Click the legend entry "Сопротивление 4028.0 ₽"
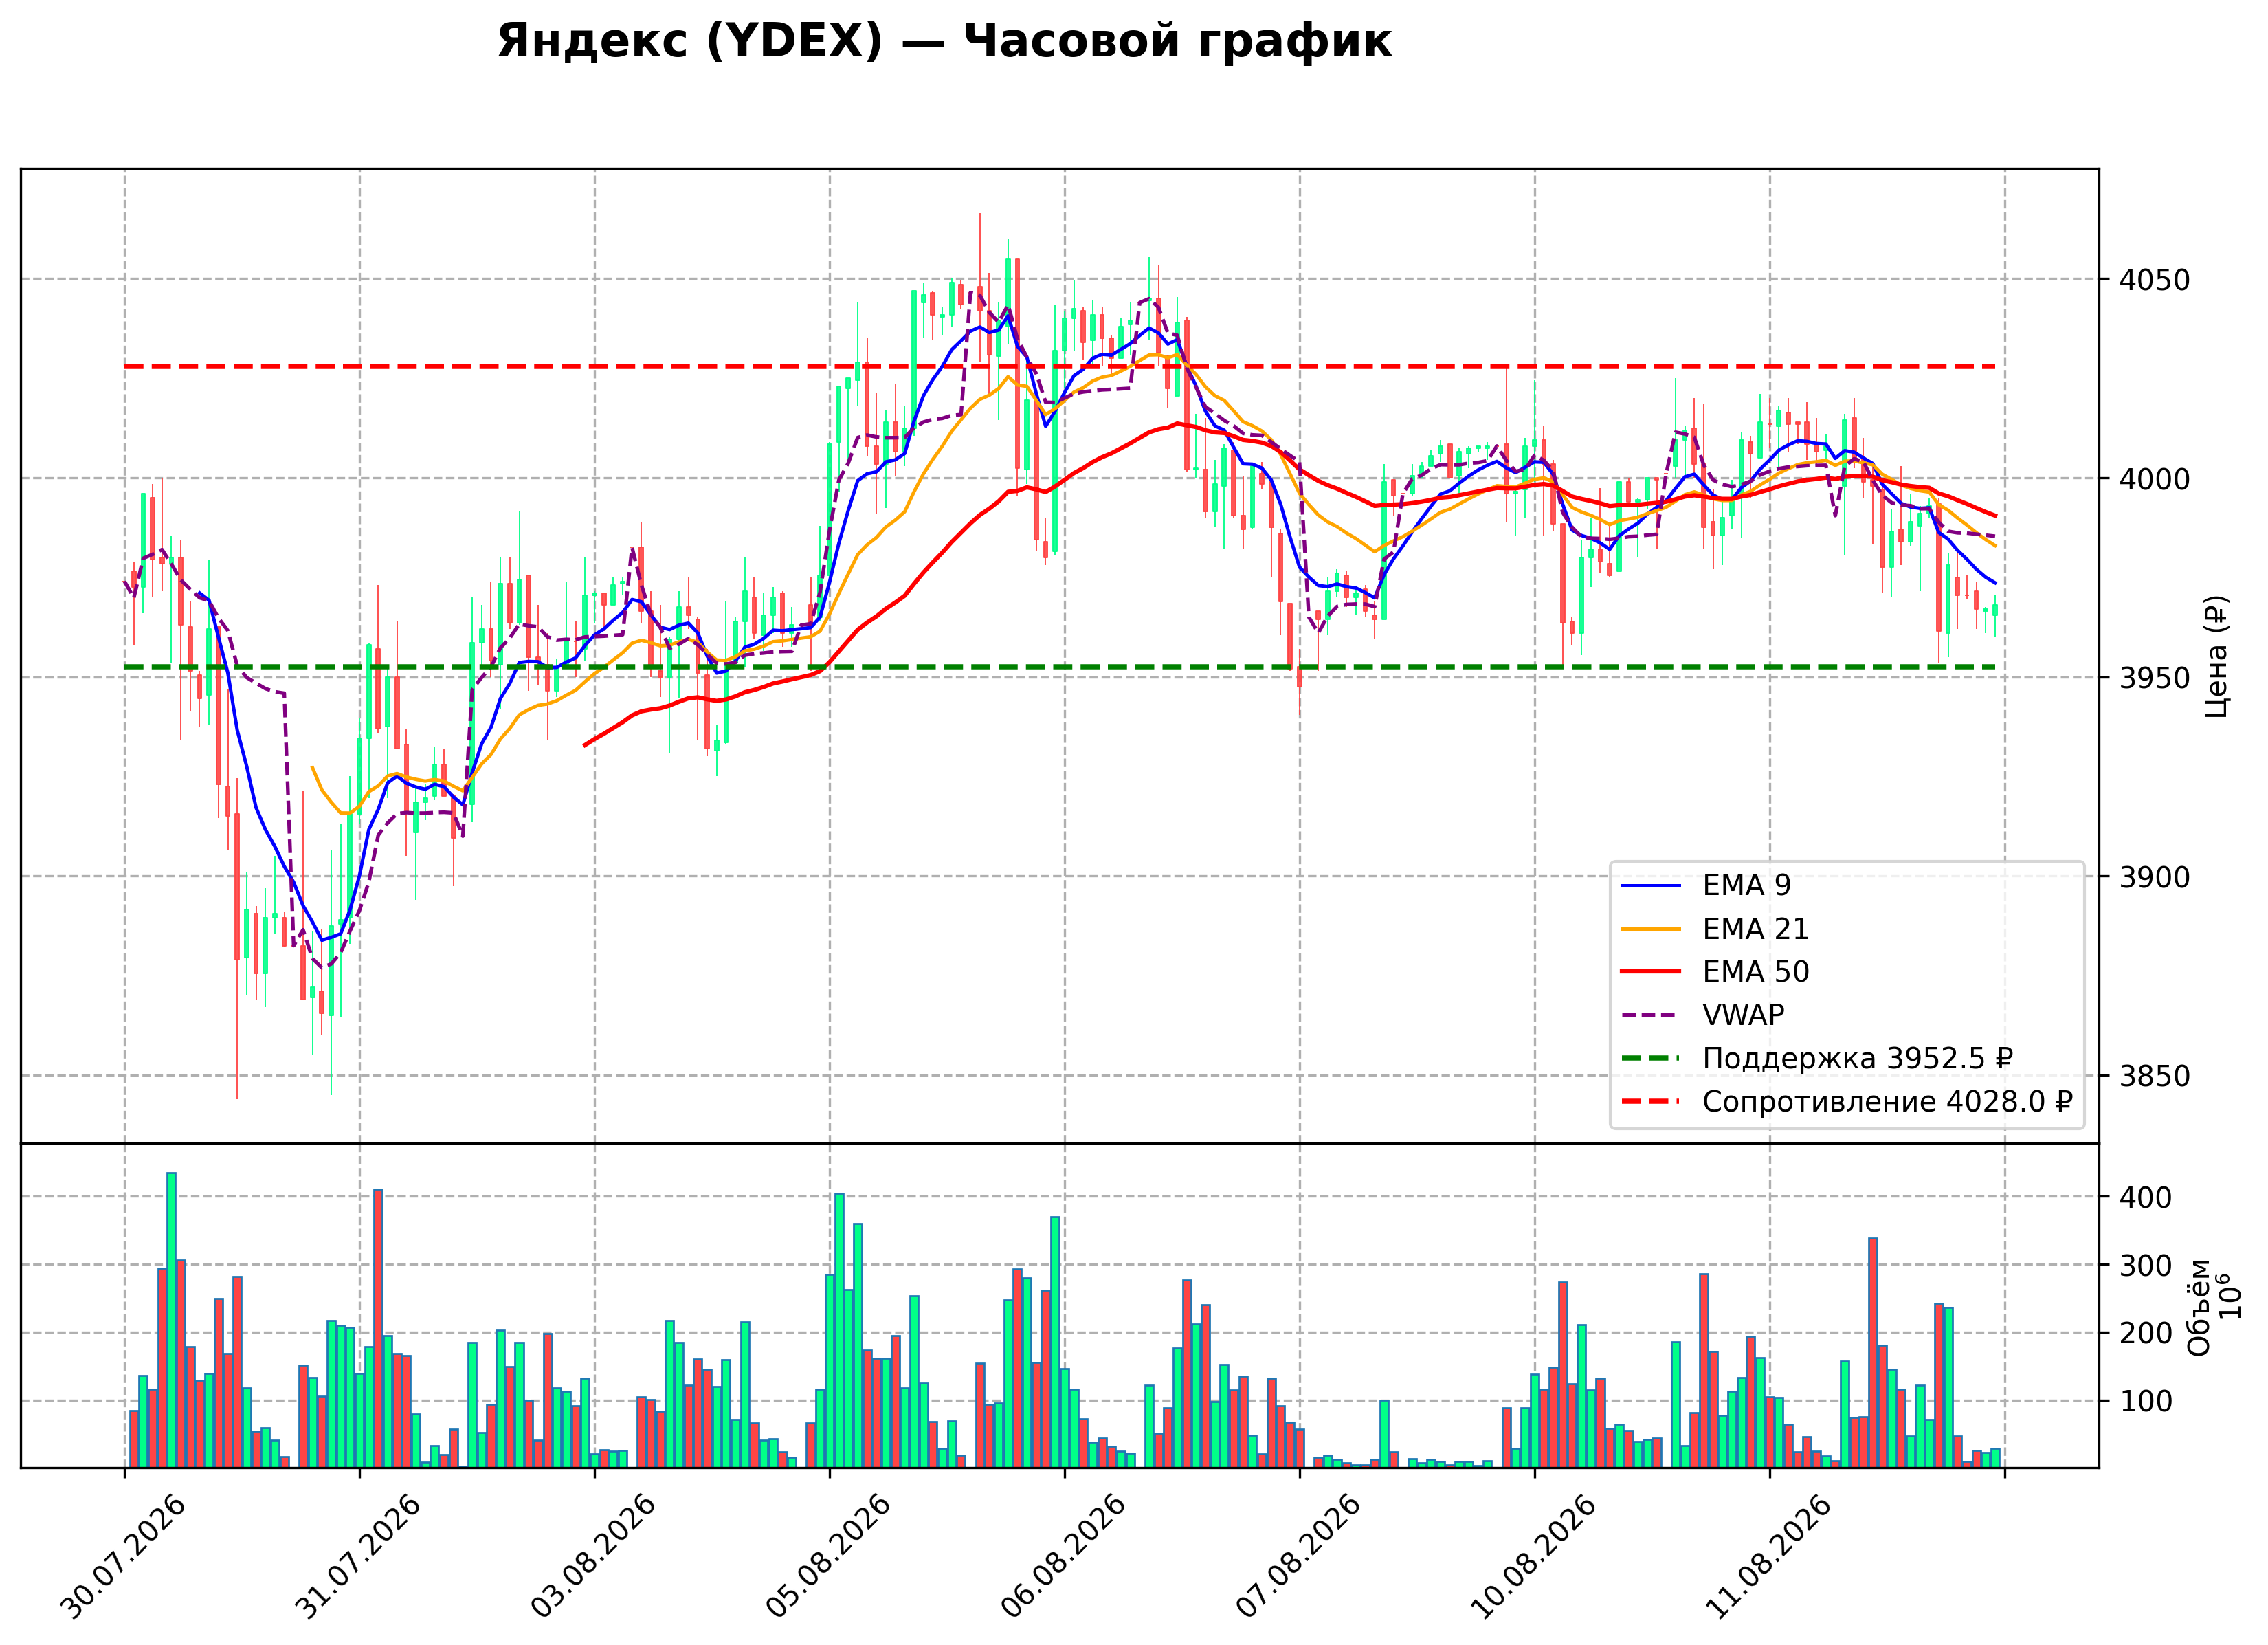Viewport: 2268px width, 1645px height. [1846, 1102]
